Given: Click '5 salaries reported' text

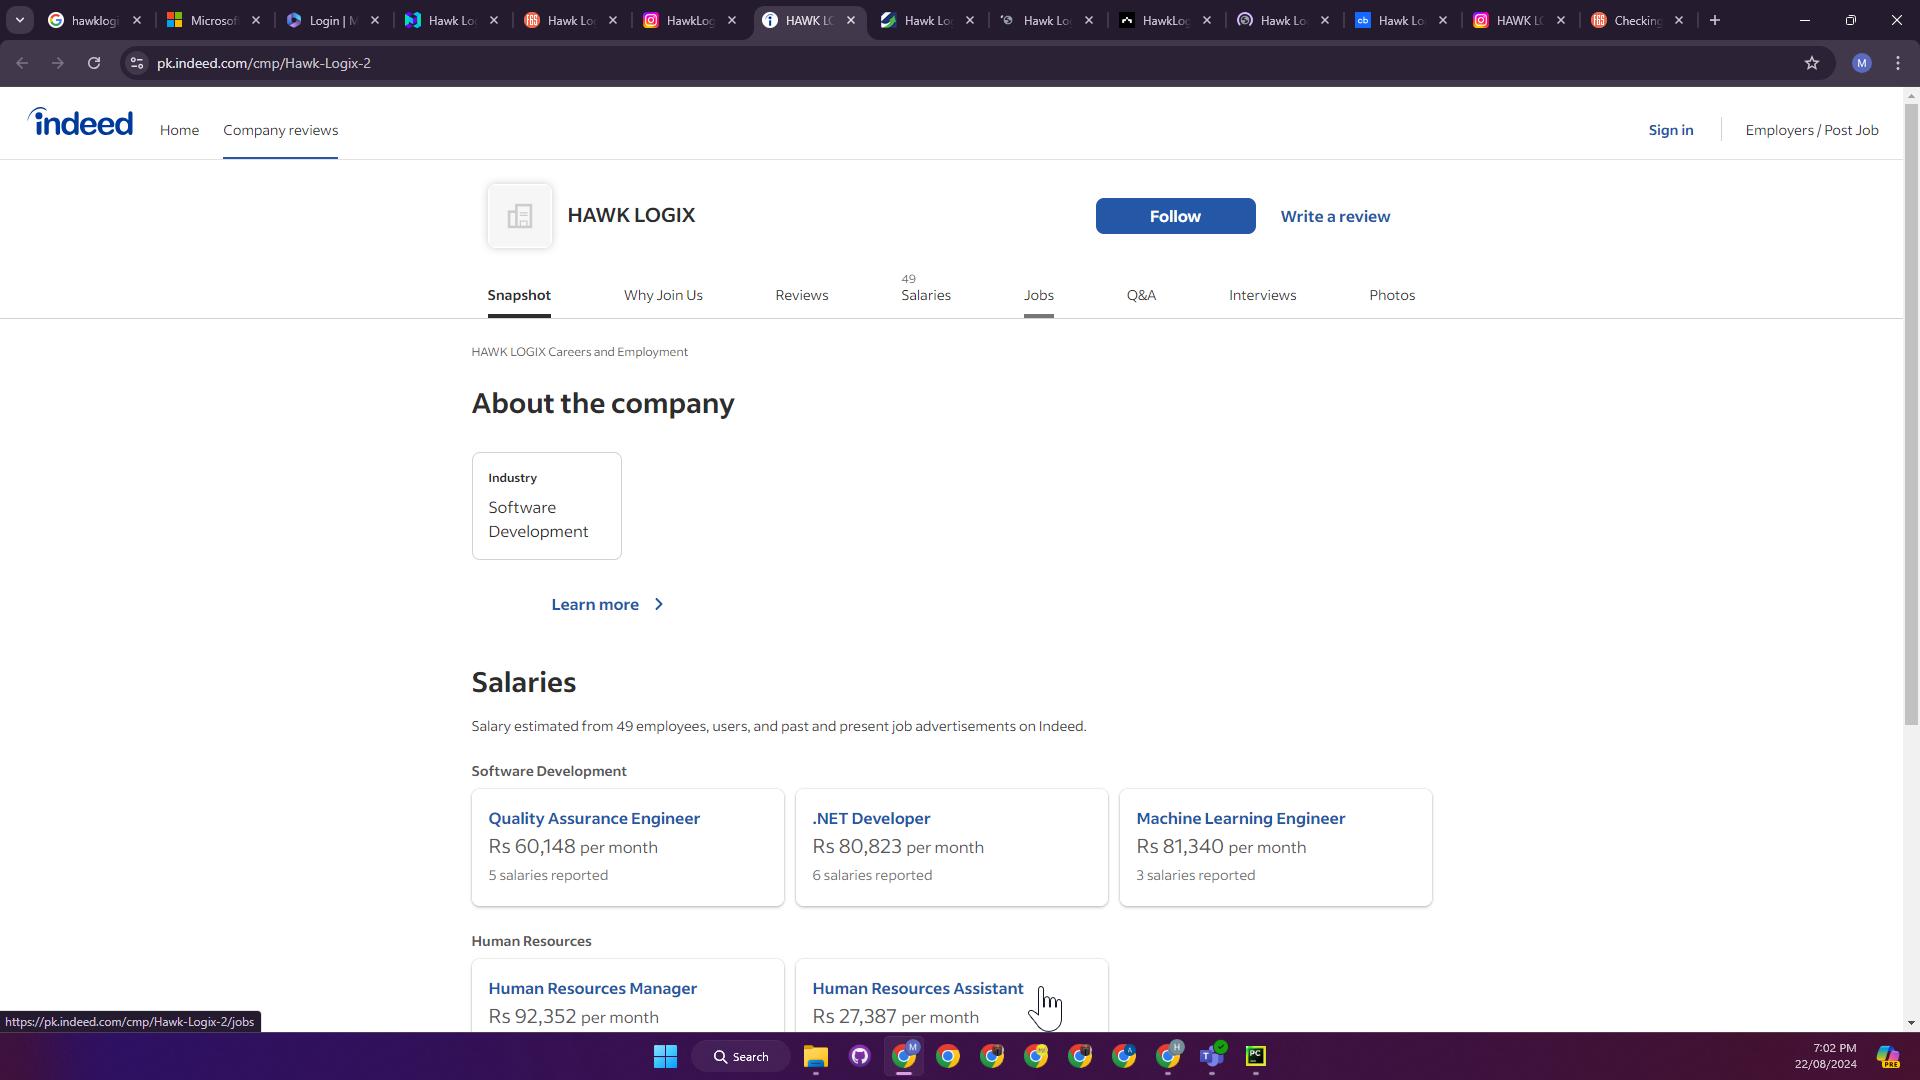Looking at the screenshot, I should tap(548, 875).
